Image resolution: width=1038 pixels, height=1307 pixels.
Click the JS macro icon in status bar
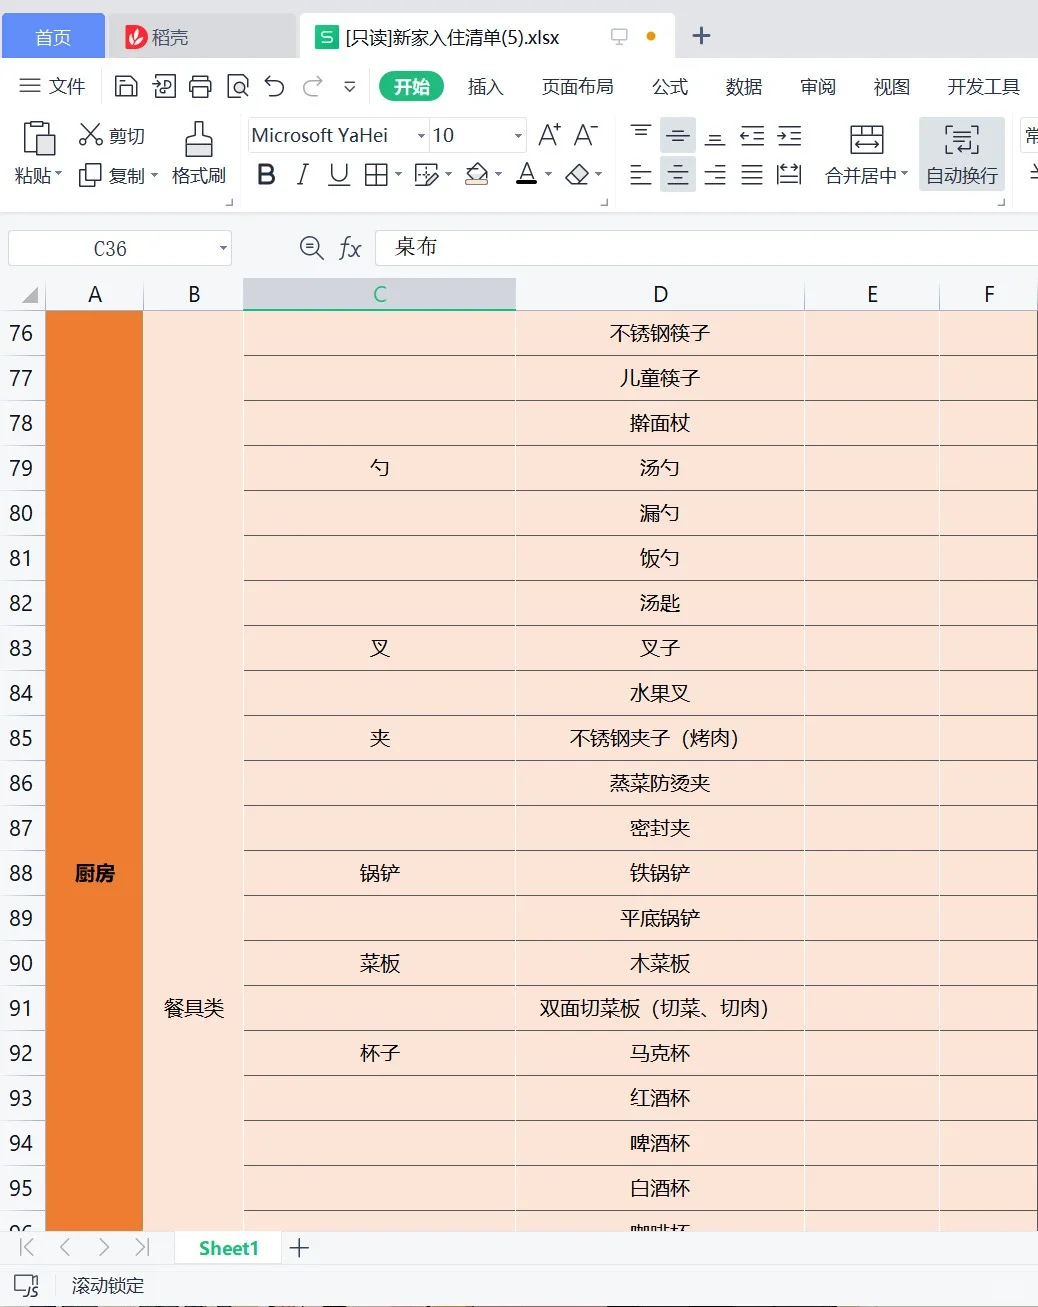pos(25,1286)
